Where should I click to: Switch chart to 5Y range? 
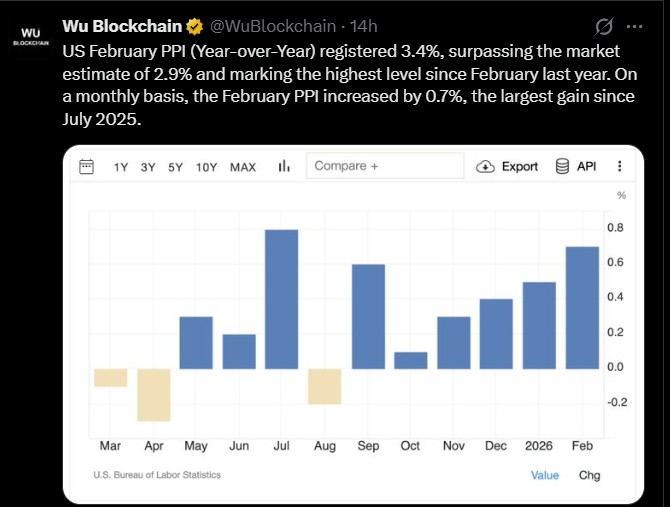tap(175, 167)
